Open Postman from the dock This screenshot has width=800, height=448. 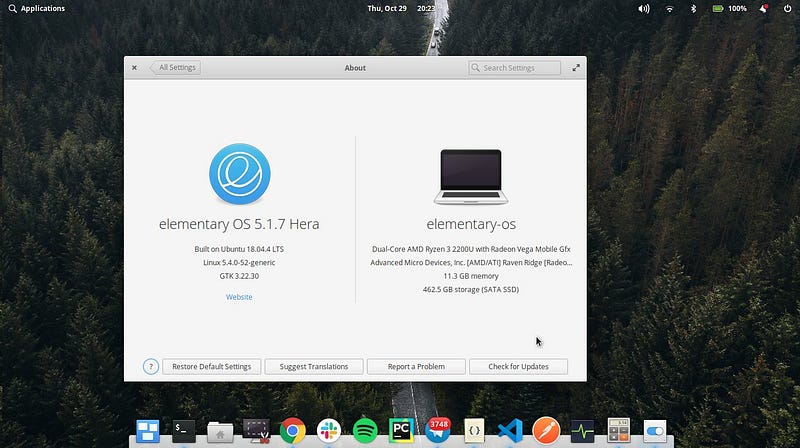pyautogui.click(x=546, y=431)
